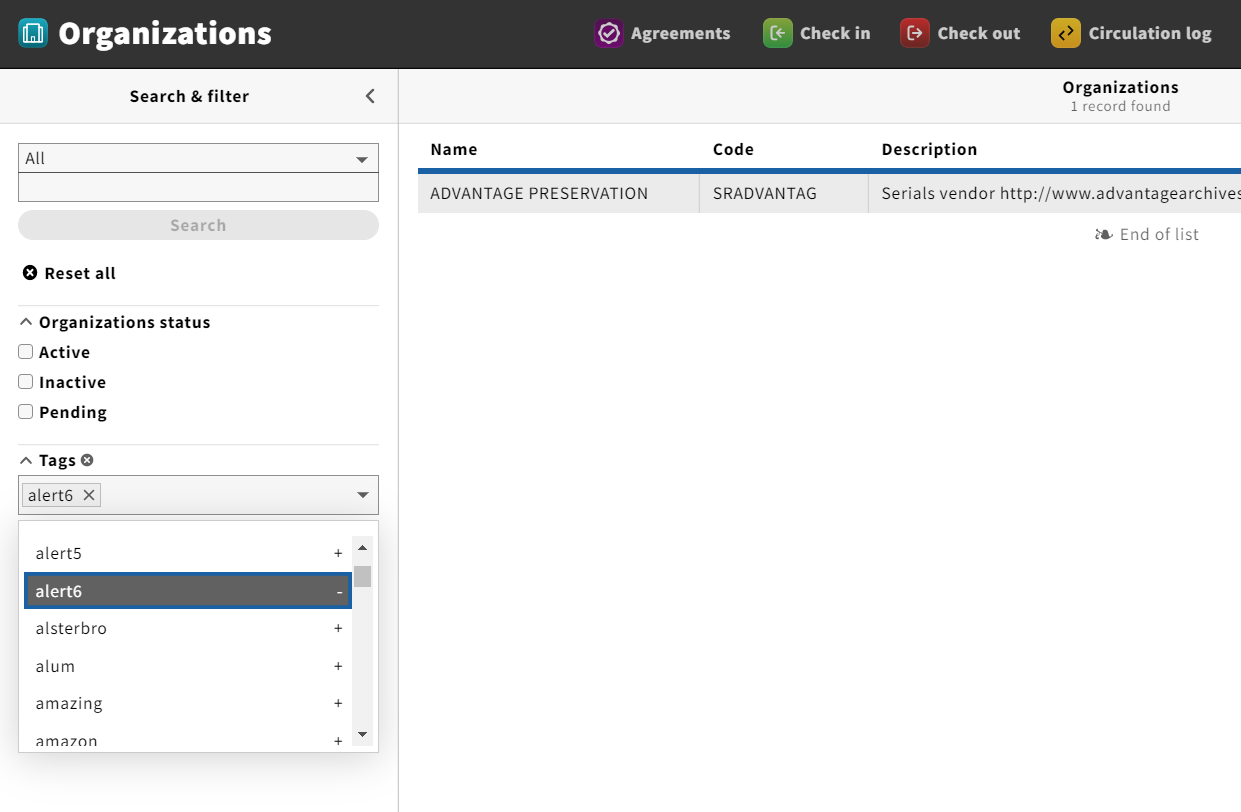Click the Check in app icon
1241x812 pixels.
click(778, 33)
